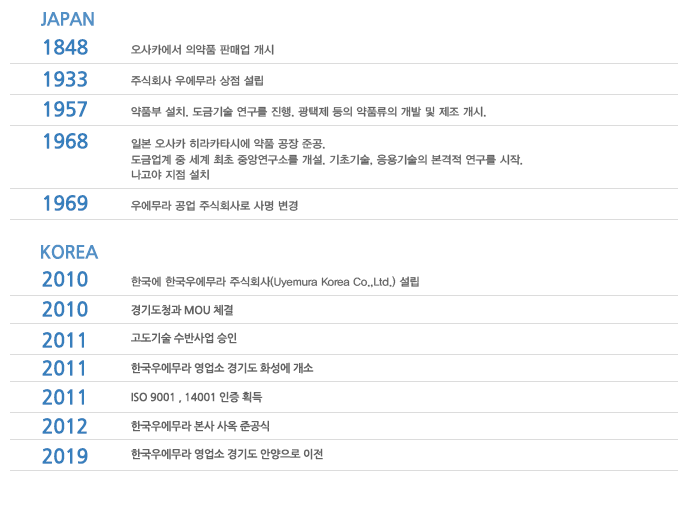Viewport: 688px width, 528px height.
Task: Click the JAPAN section heading
Action: pos(68,19)
